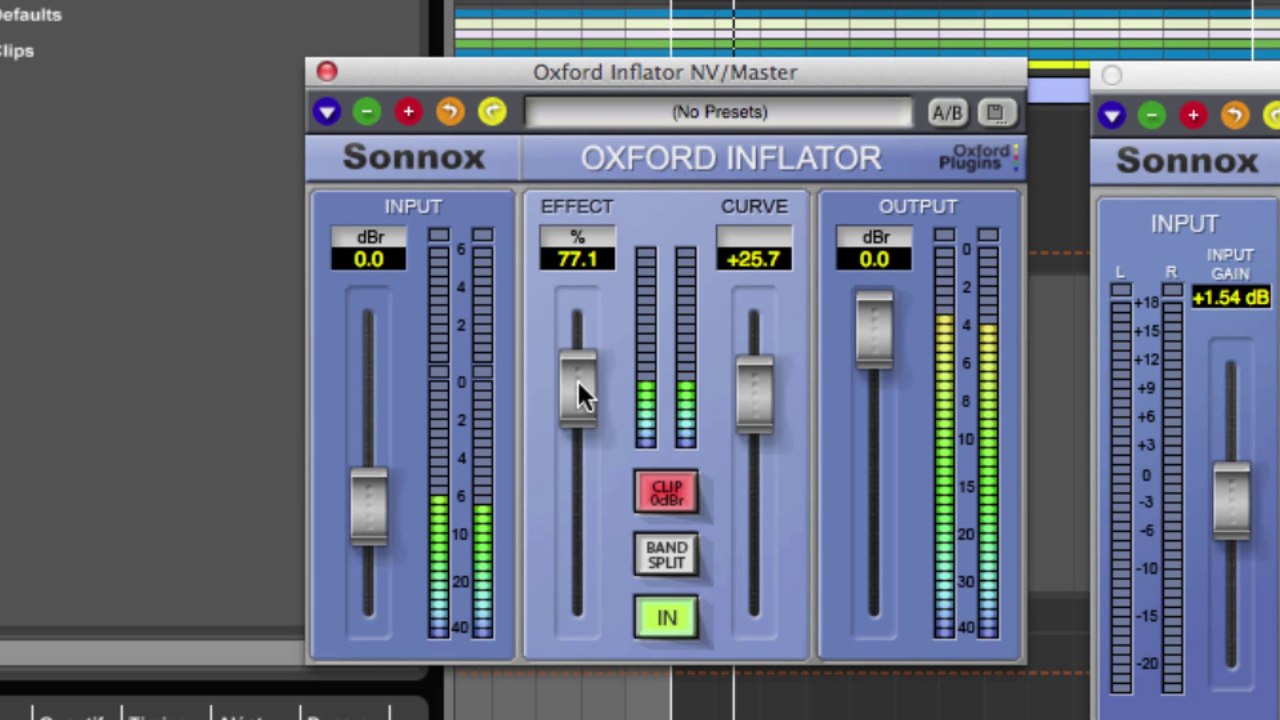The width and height of the screenshot is (1280, 720).
Task: Click the OXFORD INFLATOR title text
Action: pyautogui.click(x=731, y=158)
